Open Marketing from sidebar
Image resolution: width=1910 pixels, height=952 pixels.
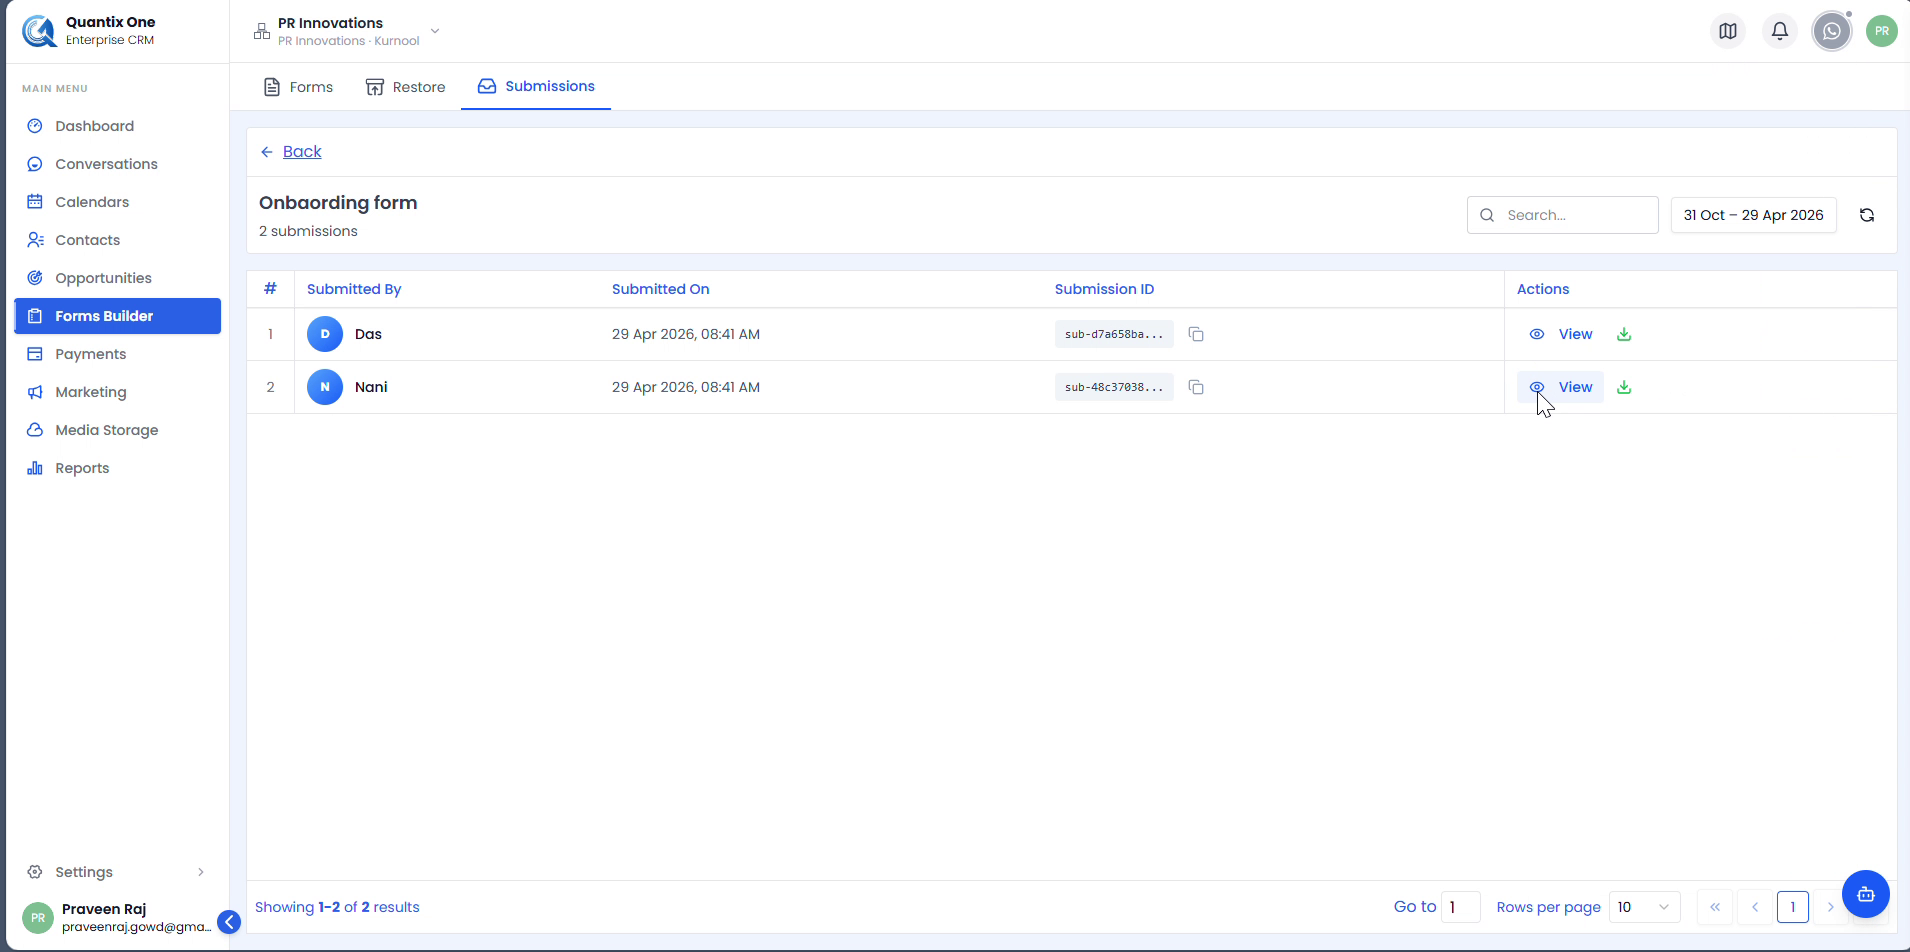[117, 392]
